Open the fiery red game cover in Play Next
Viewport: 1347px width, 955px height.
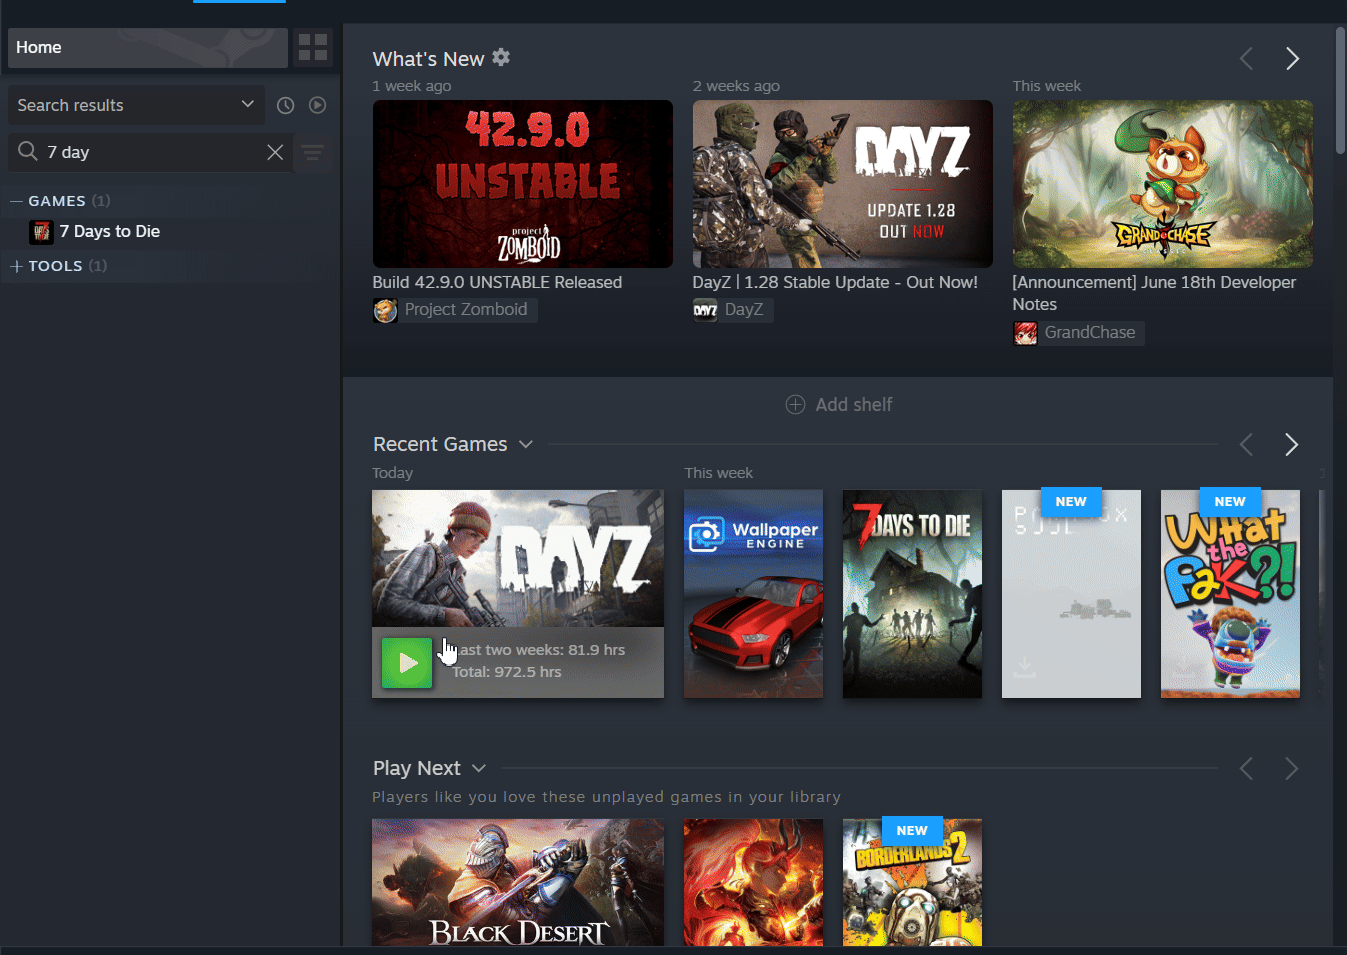click(x=753, y=882)
